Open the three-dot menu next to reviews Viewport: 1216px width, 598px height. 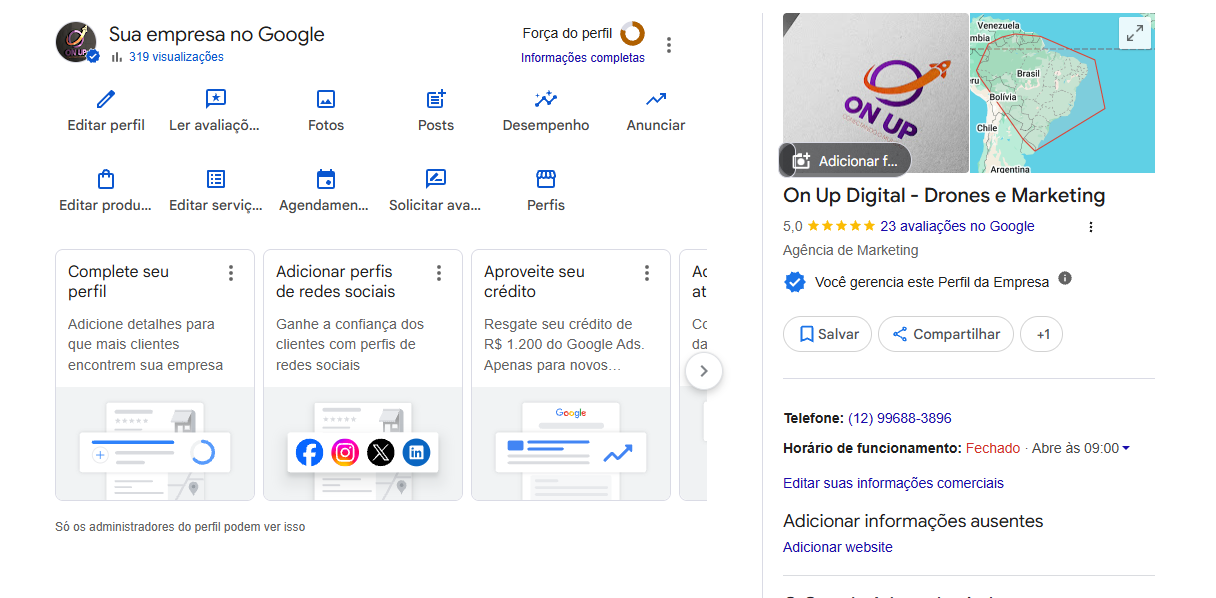tap(1091, 227)
